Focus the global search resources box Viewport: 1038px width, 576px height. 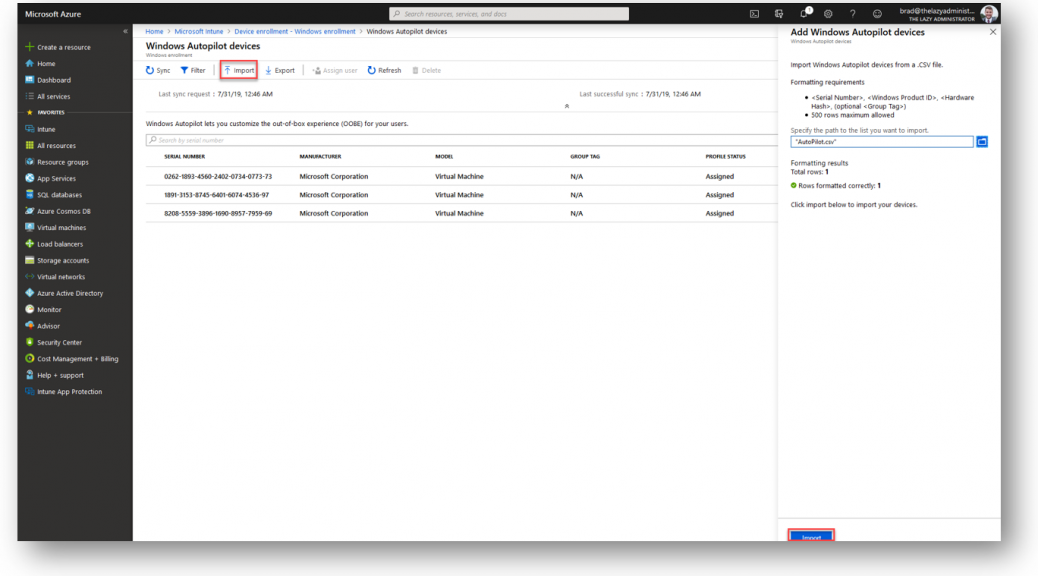click(x=509, y=14)
